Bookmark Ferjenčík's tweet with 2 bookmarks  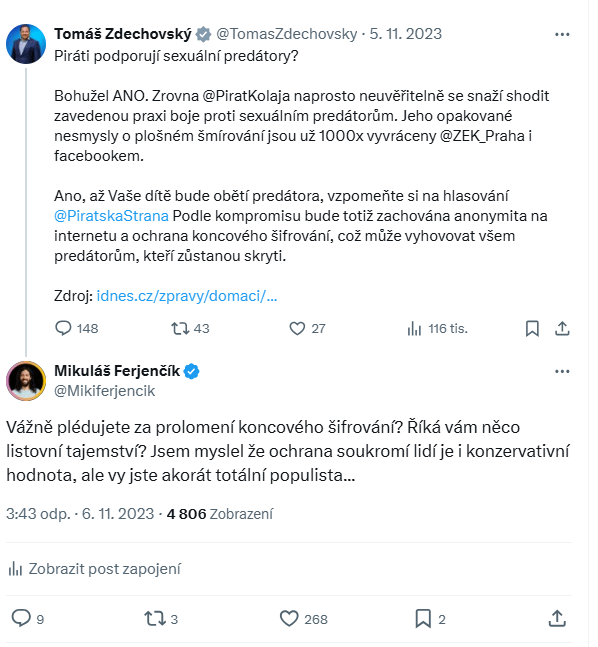(430, 619)
